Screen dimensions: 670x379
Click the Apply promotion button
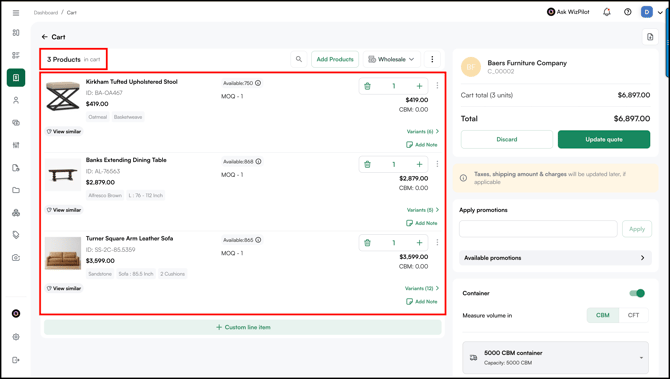click(637, 229)
